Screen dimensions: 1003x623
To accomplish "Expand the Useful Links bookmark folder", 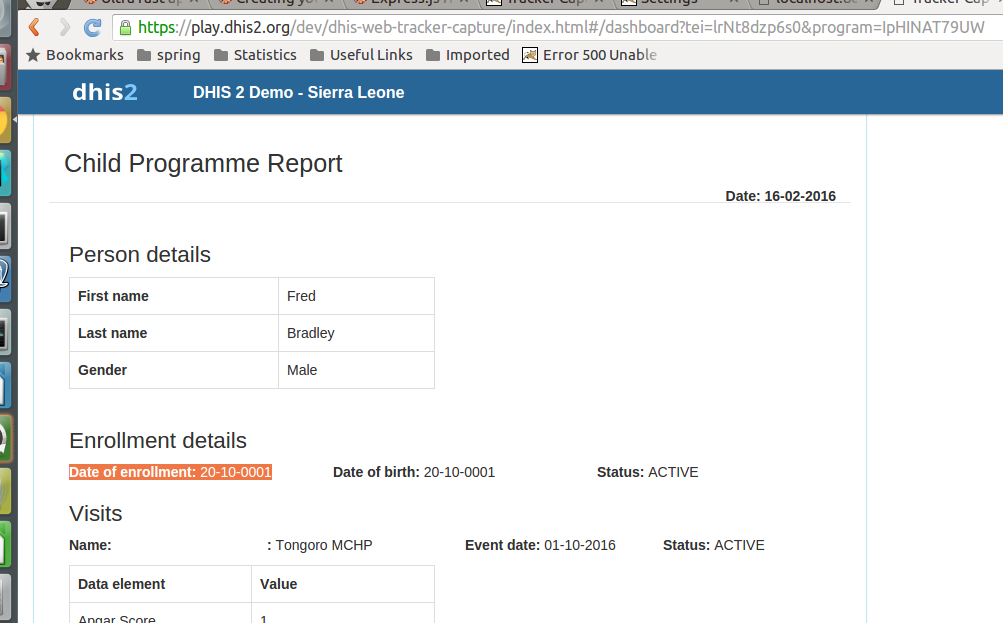I will point(360,55).
